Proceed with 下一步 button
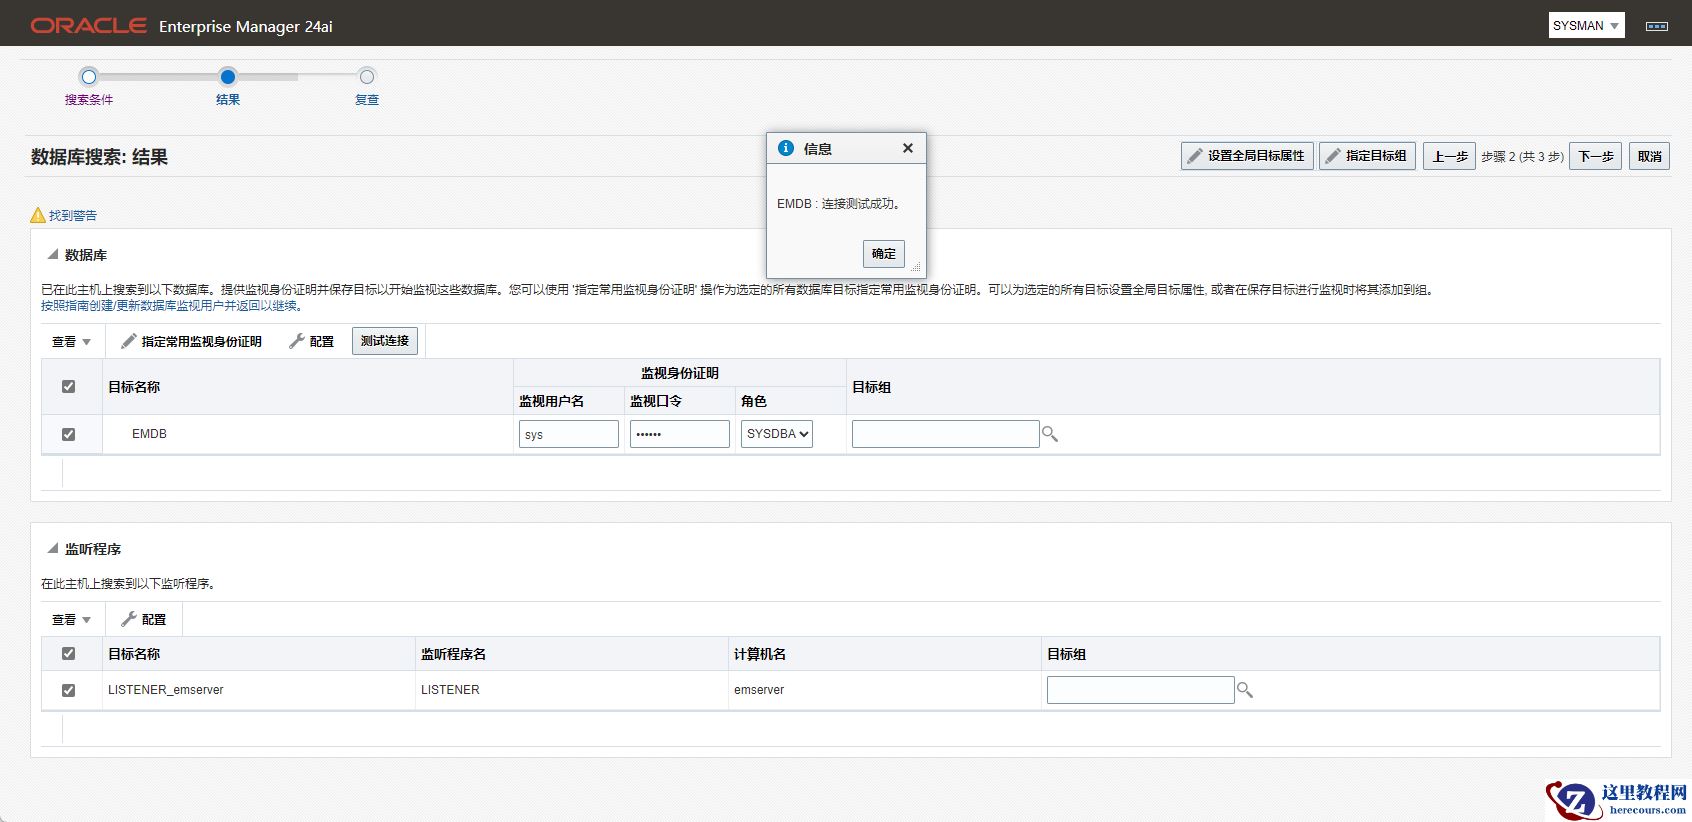The width and height of the screenshot is (1692, 822). 1596,156
